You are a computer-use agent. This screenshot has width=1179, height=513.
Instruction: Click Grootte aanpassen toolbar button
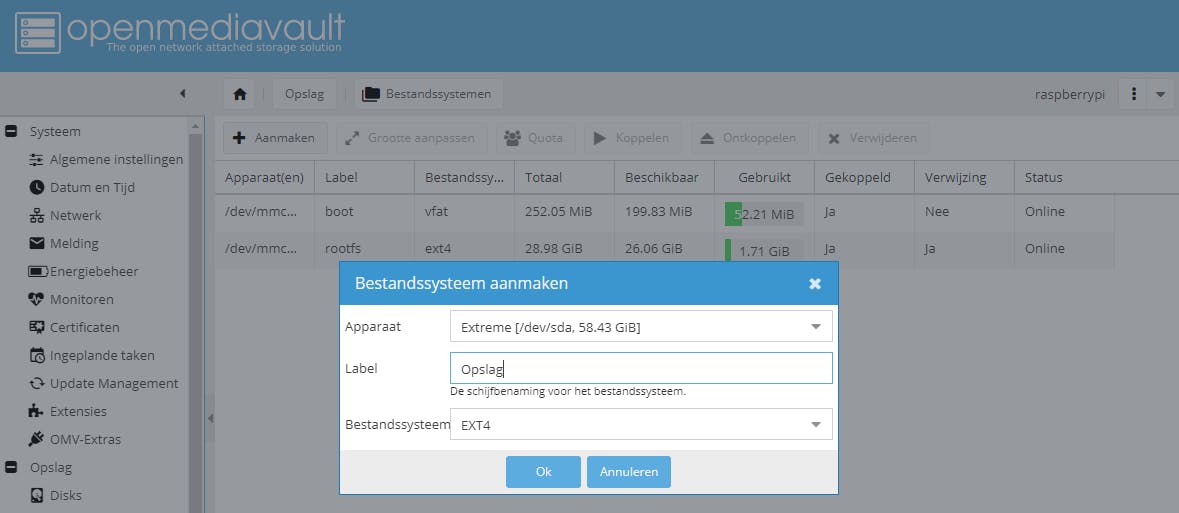click(411, 138)
